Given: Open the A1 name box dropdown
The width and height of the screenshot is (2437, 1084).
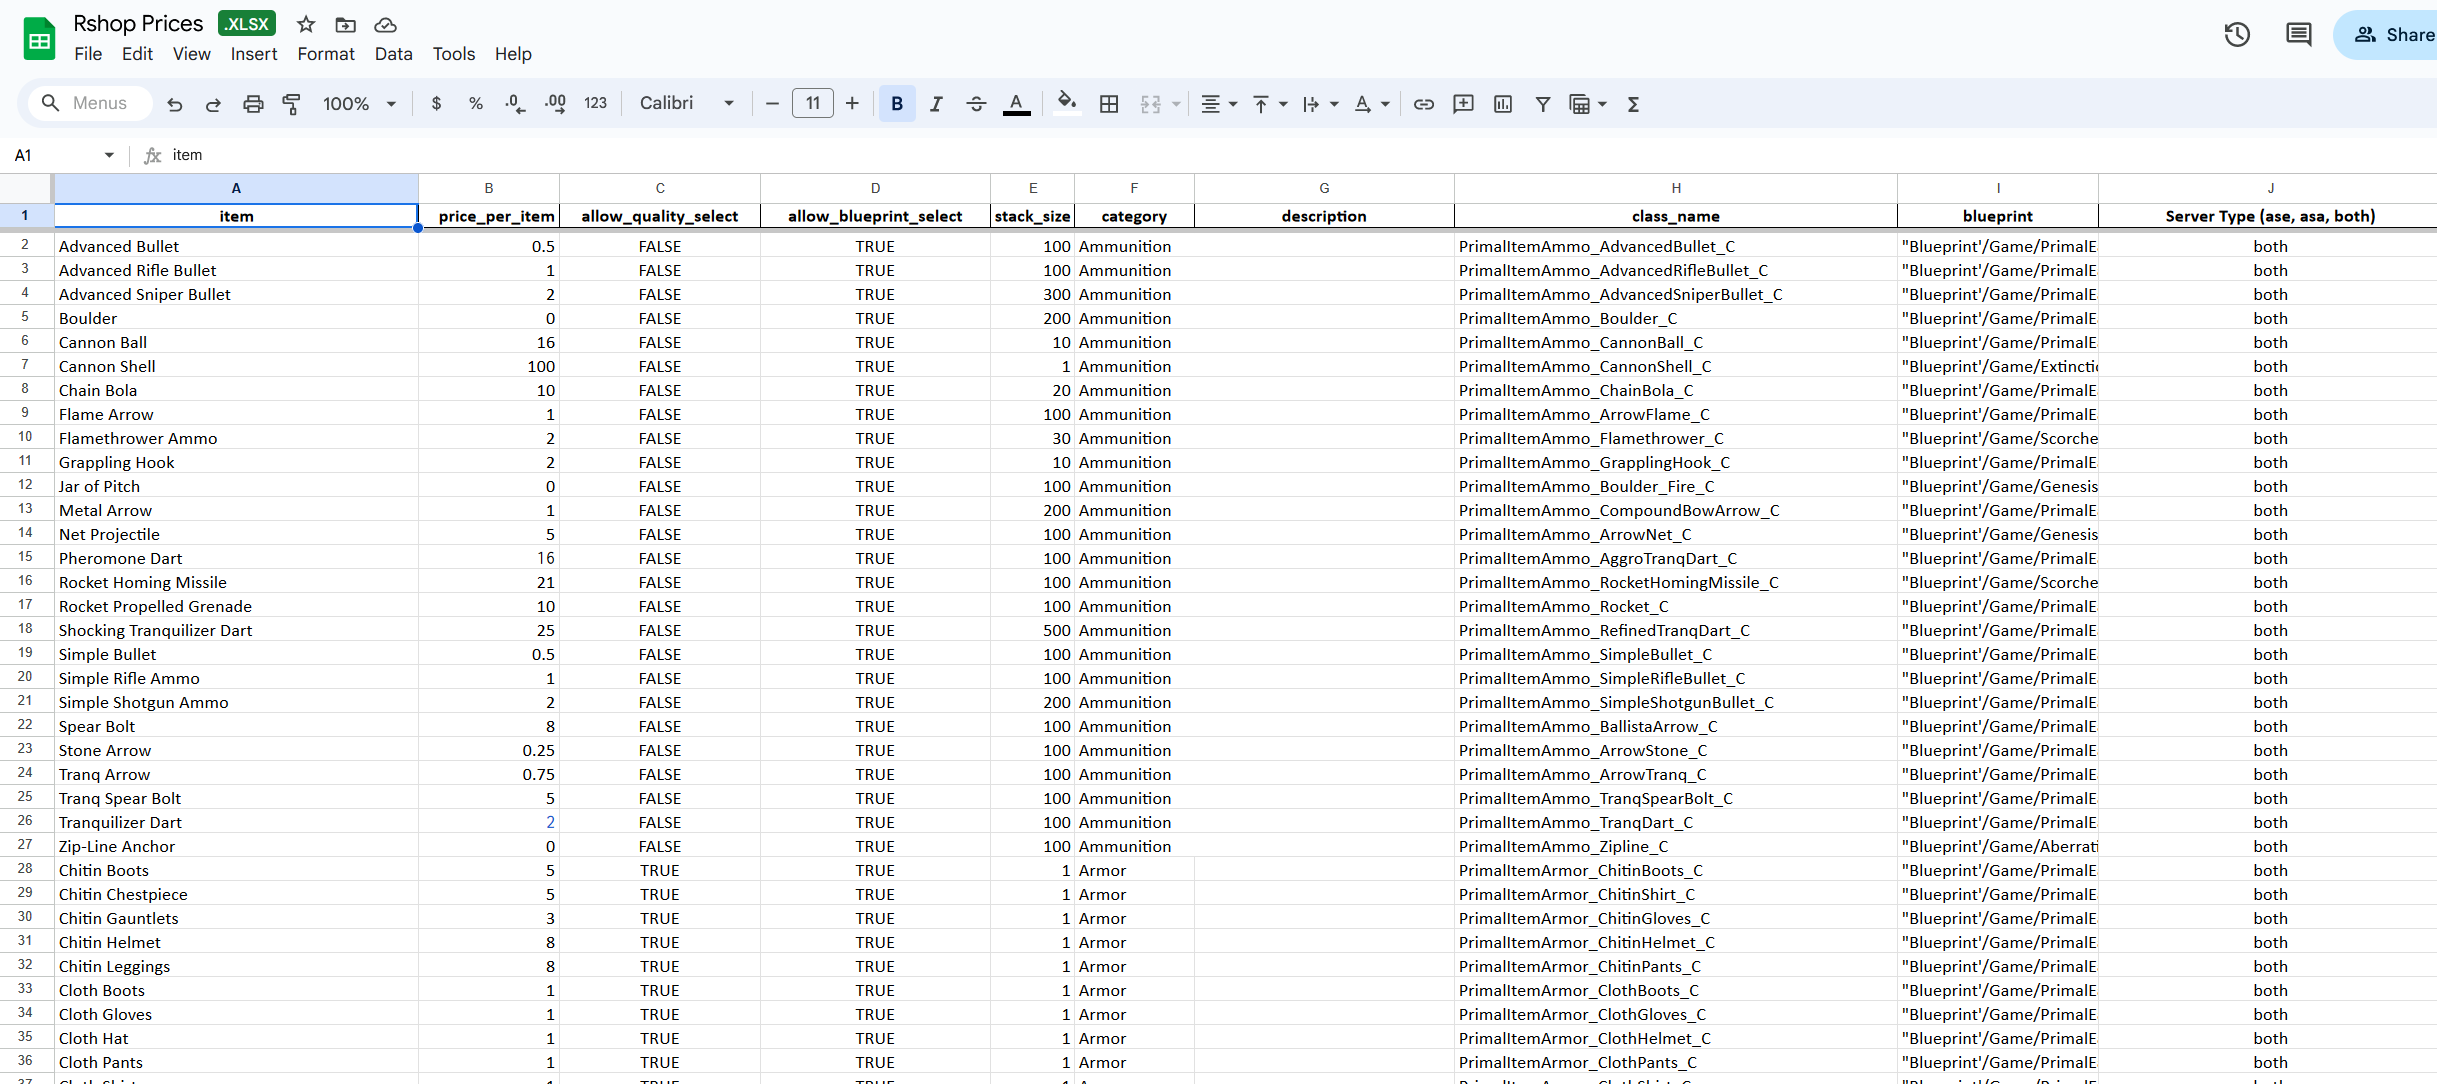Looking at the screenshot, I should tap(109, 155).
